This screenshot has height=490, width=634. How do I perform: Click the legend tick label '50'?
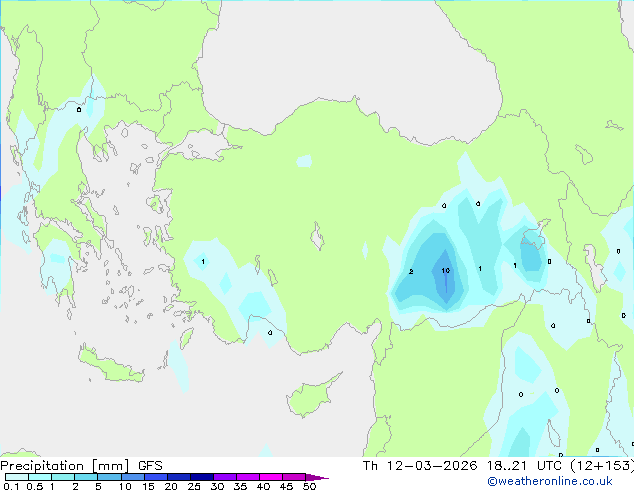point(309,486)
